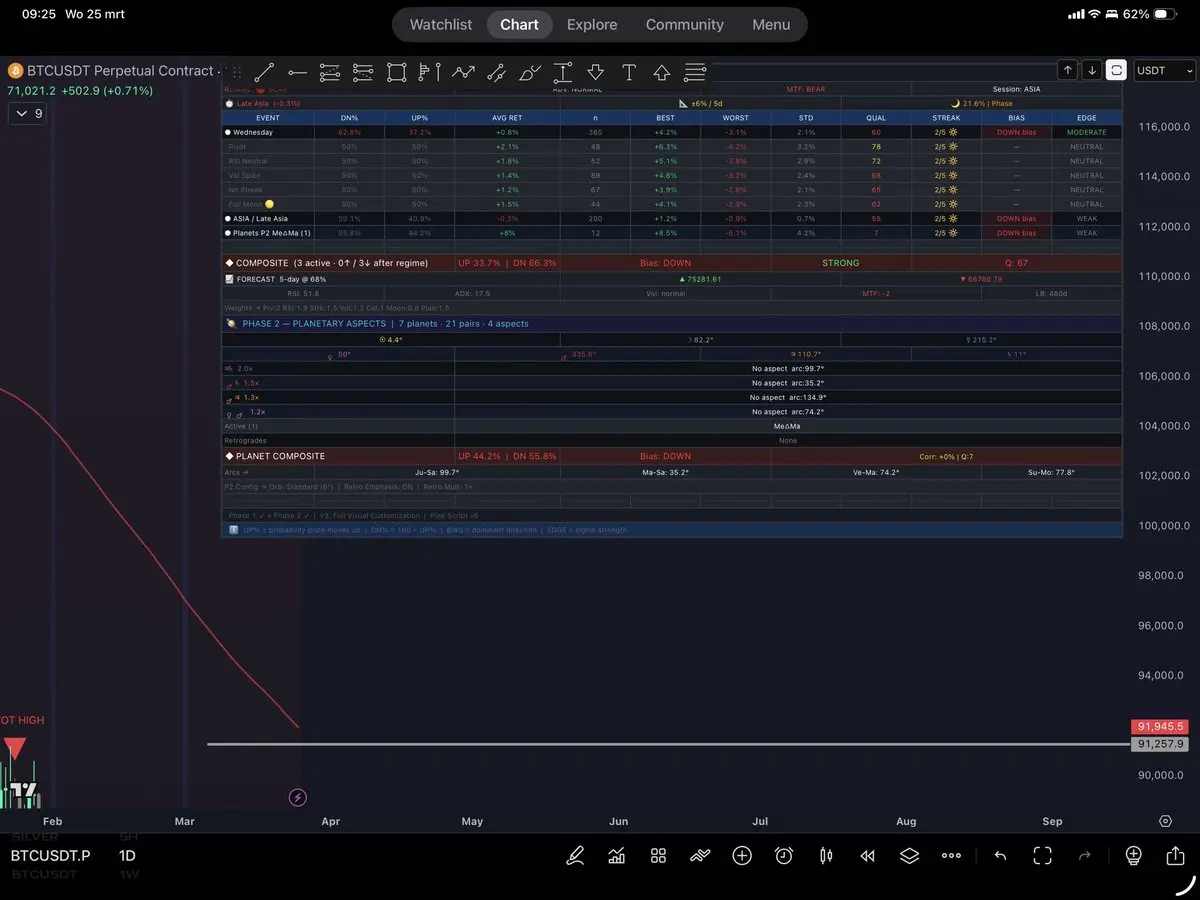Screen dimensions: 1200x900
Task: Start bar replay with the rewind icon
Action: [x=867, y=856]
